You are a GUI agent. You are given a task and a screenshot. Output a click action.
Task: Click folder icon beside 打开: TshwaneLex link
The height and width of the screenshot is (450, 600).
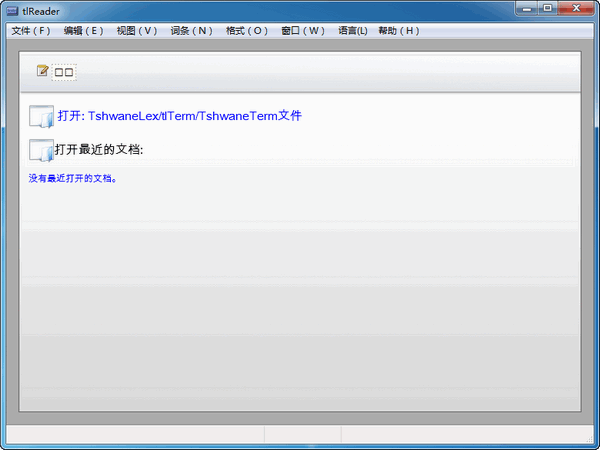41,116
